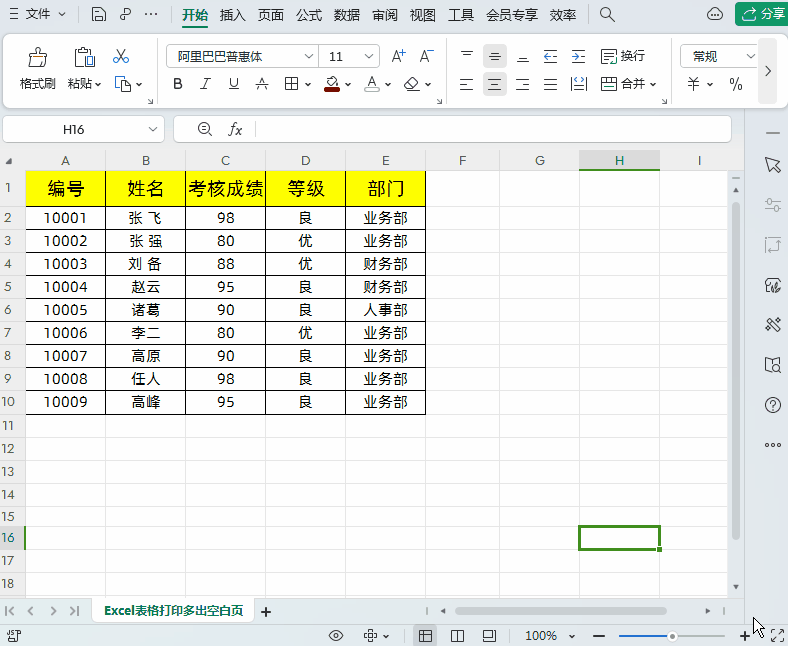This screenshot has height=646, width=788.
Task: Open the Paste (粘贴) options dropdown
Action: 98,84
